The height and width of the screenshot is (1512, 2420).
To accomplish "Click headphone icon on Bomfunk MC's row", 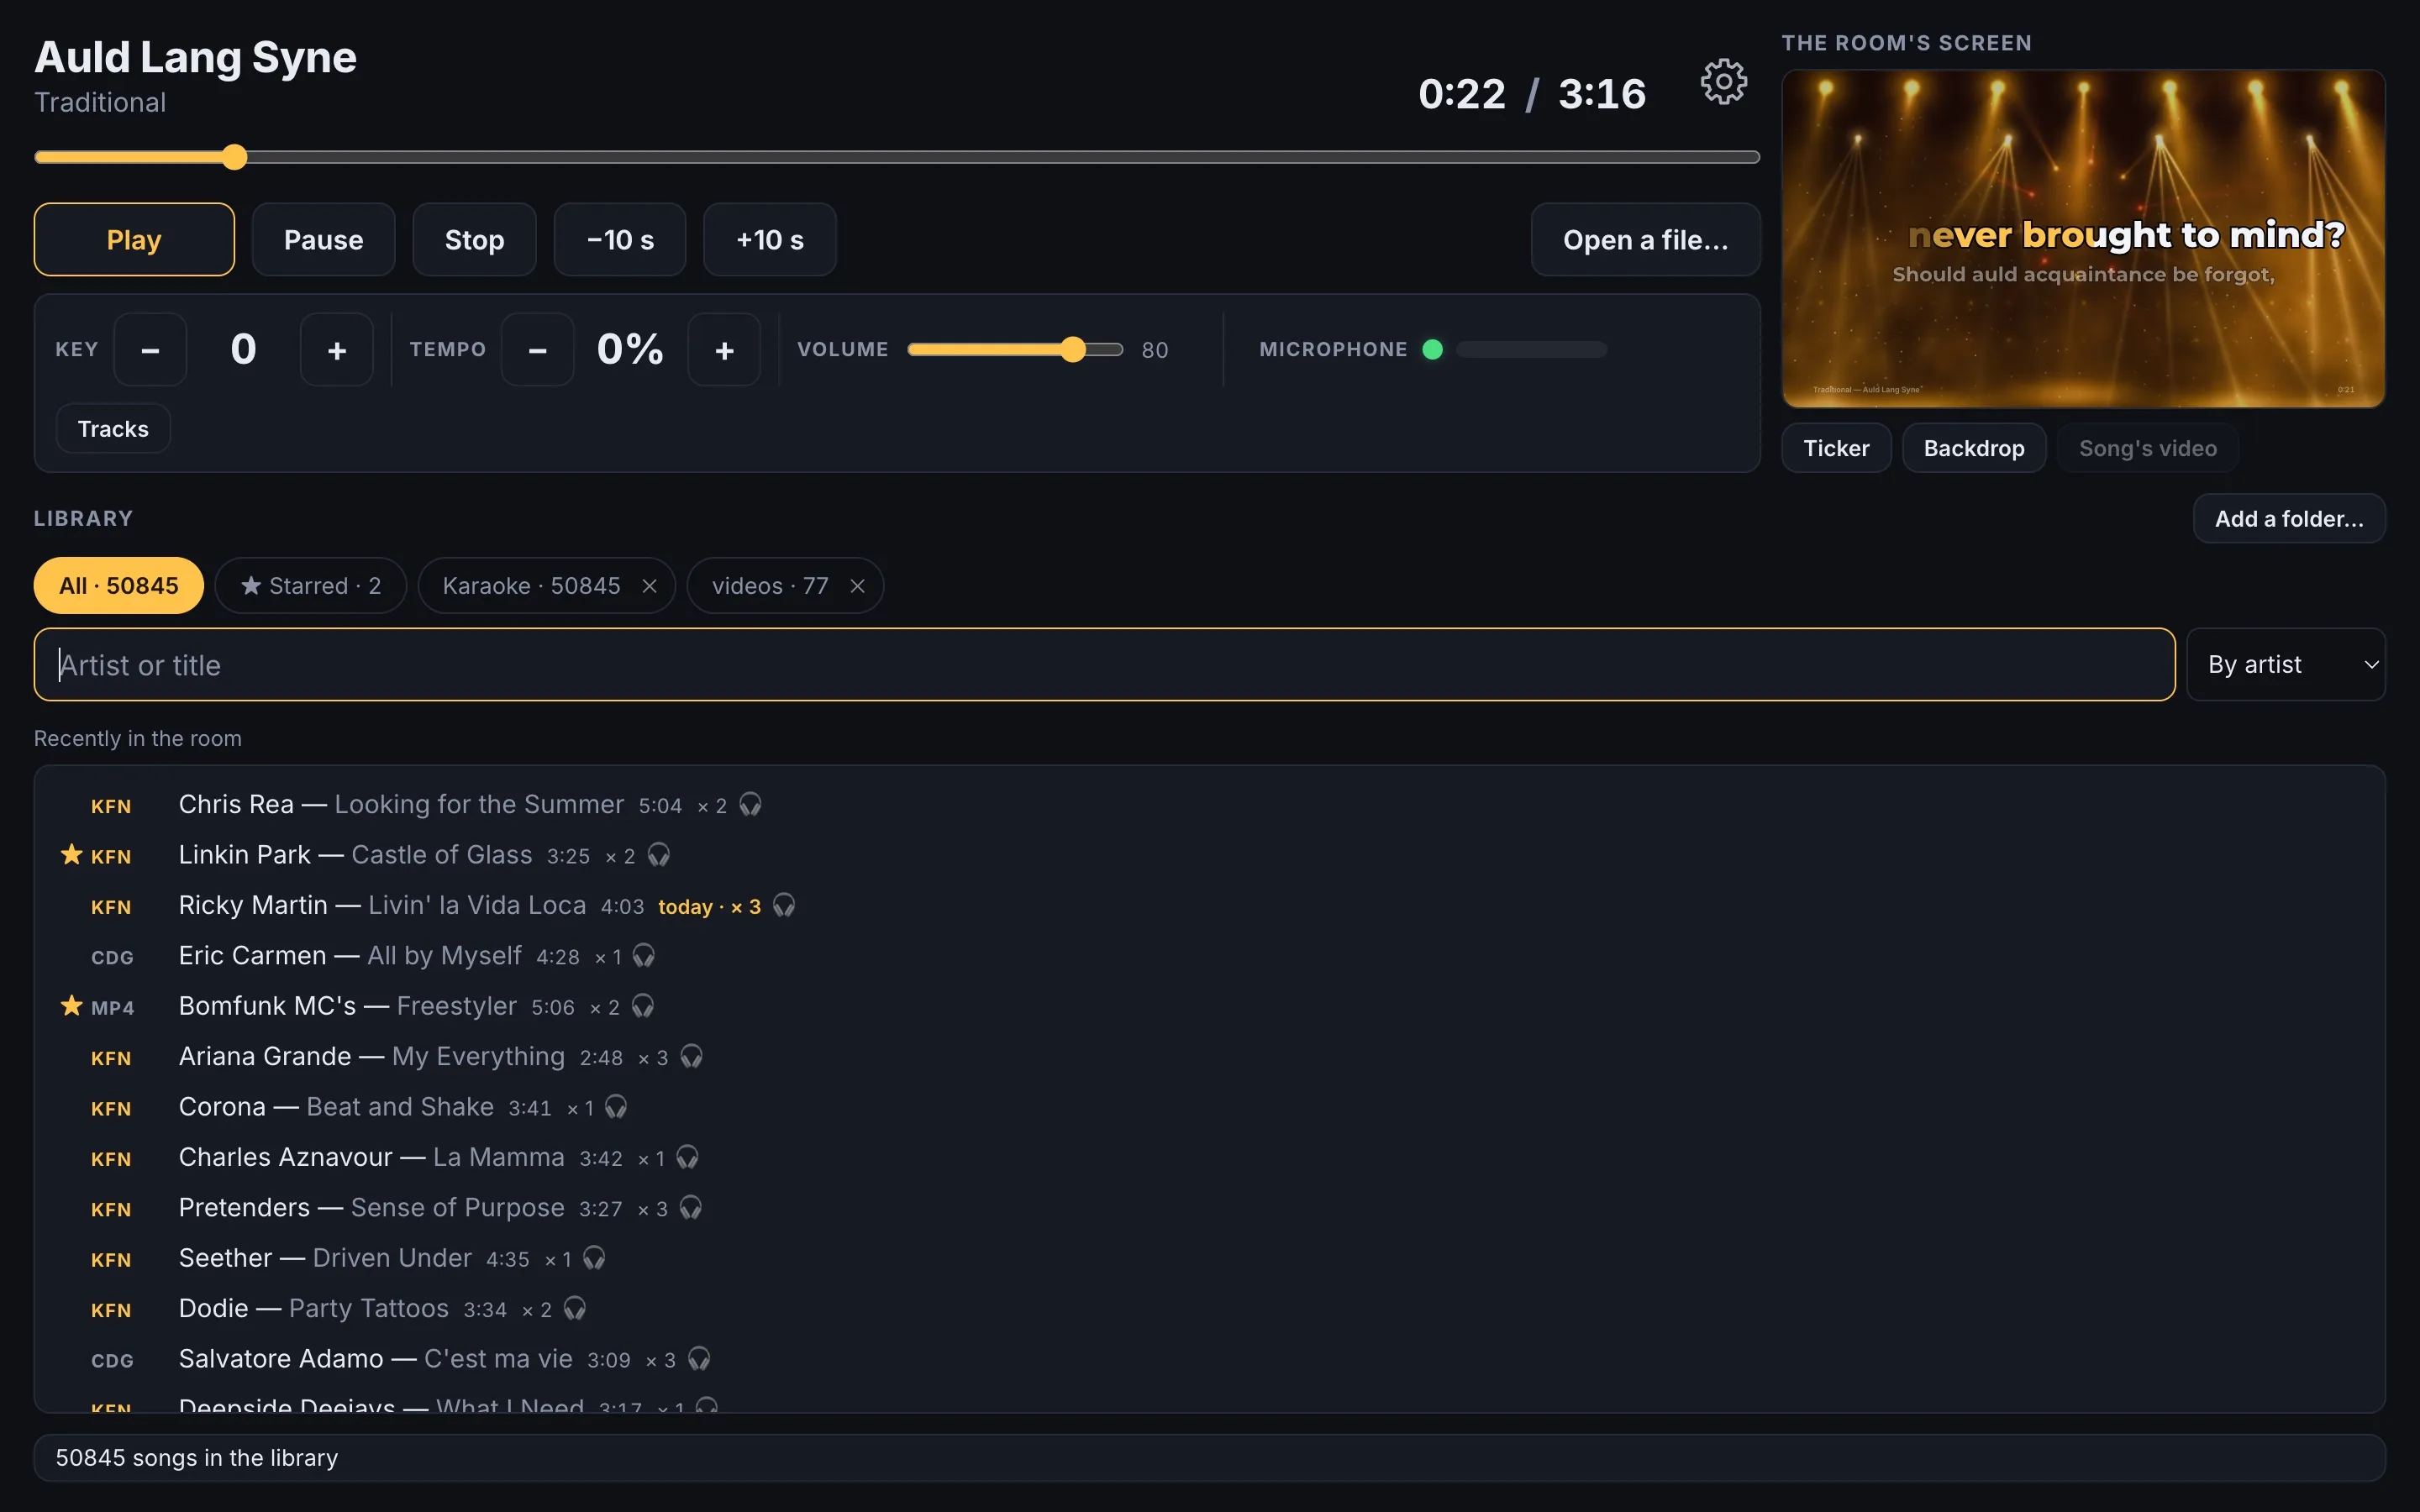I will click(643, 1006).
